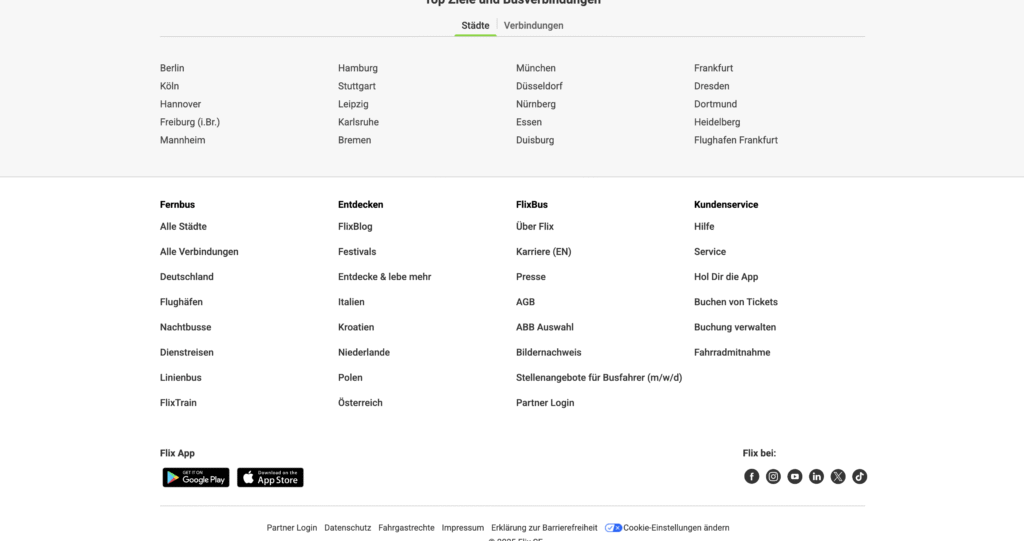This screenshot has height=541, width=1024.
Task: Open the X (Twitter) icon
Action: [x=838, y=477]
